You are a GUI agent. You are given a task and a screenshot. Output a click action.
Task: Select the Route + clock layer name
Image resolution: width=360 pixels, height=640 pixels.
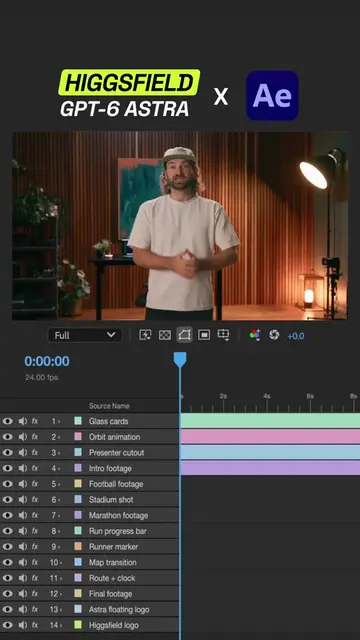coord(112,578)
